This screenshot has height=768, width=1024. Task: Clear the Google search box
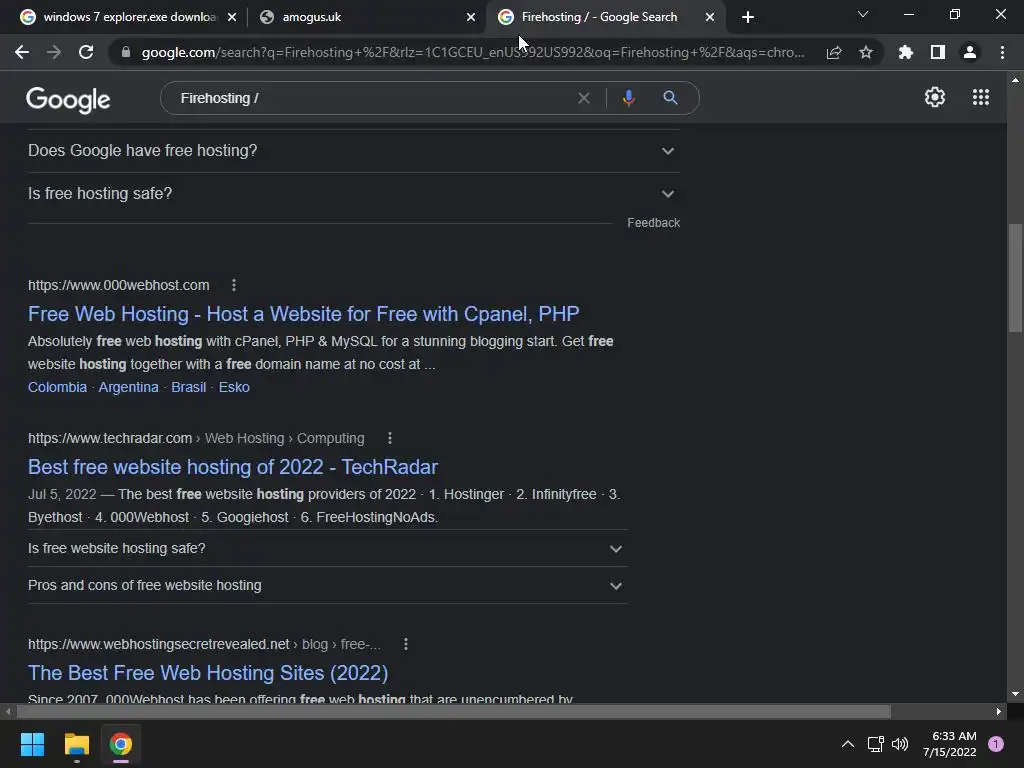(x=584, y=98)
